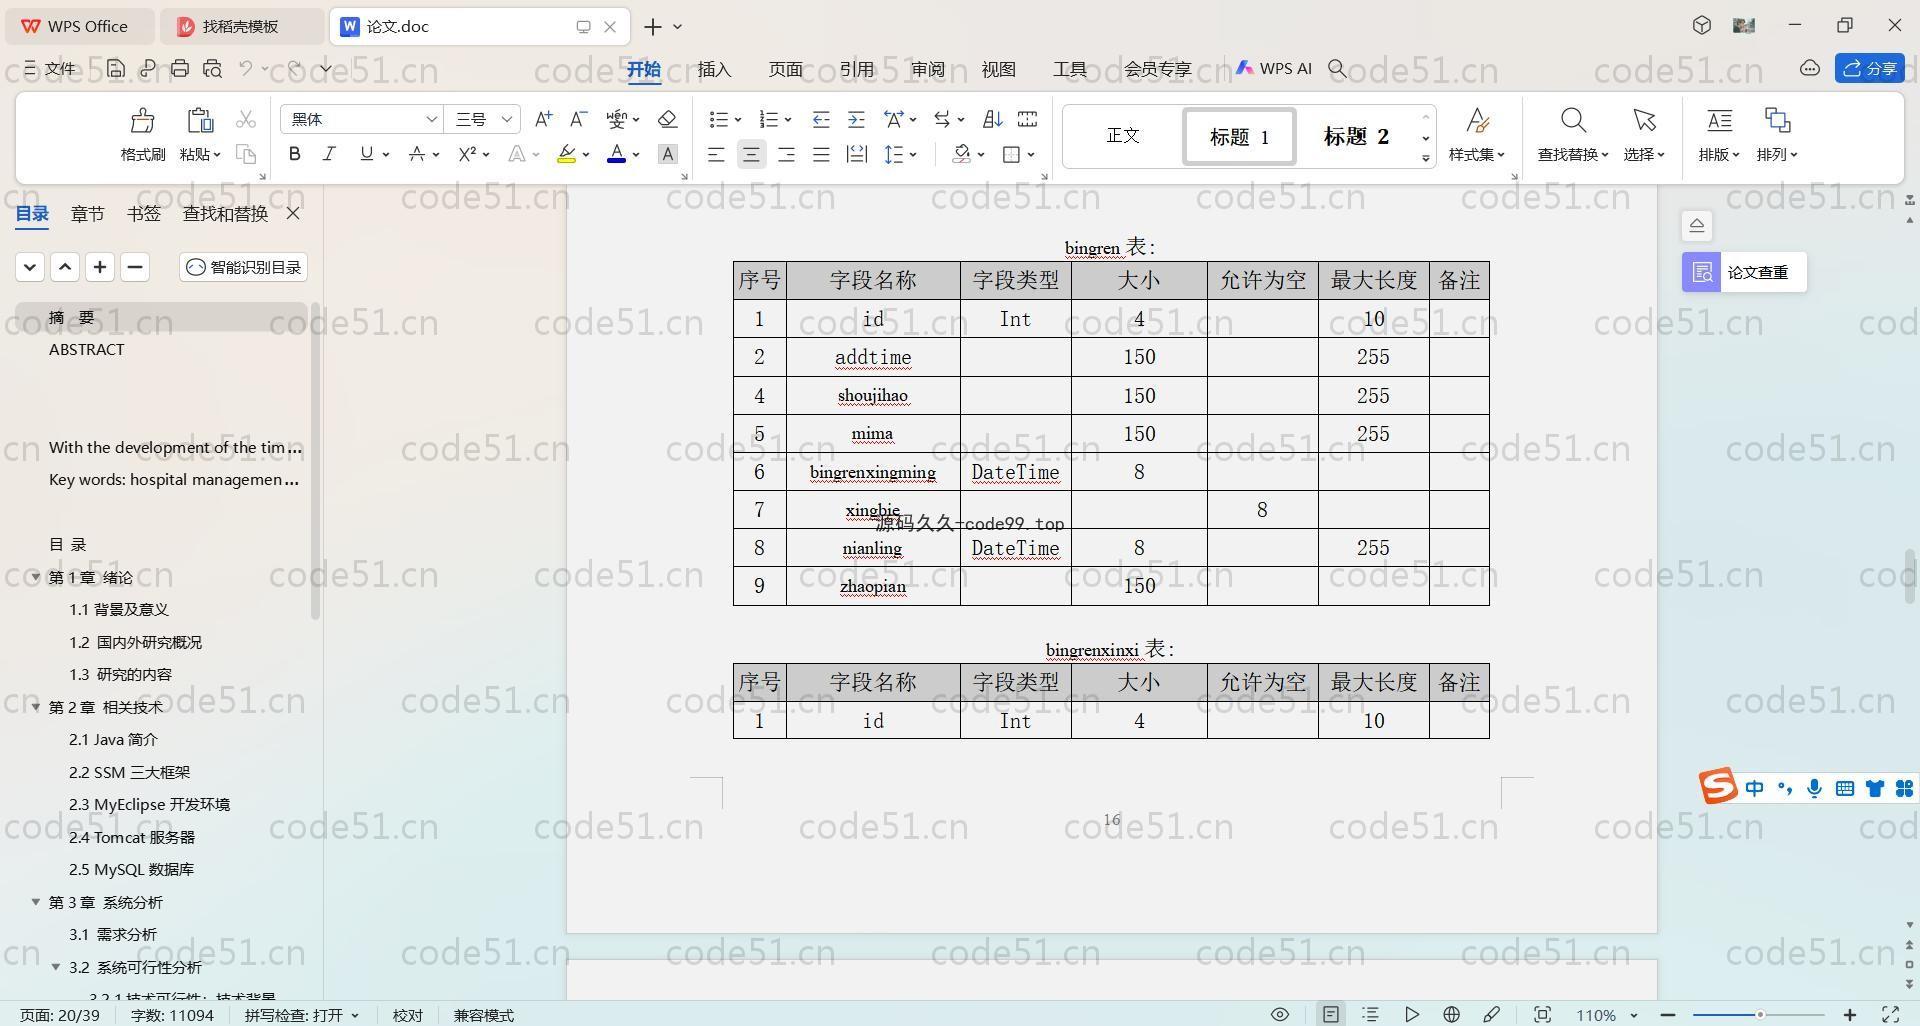Collapse 第2章 相关技术 tree node

click(36, 707)
